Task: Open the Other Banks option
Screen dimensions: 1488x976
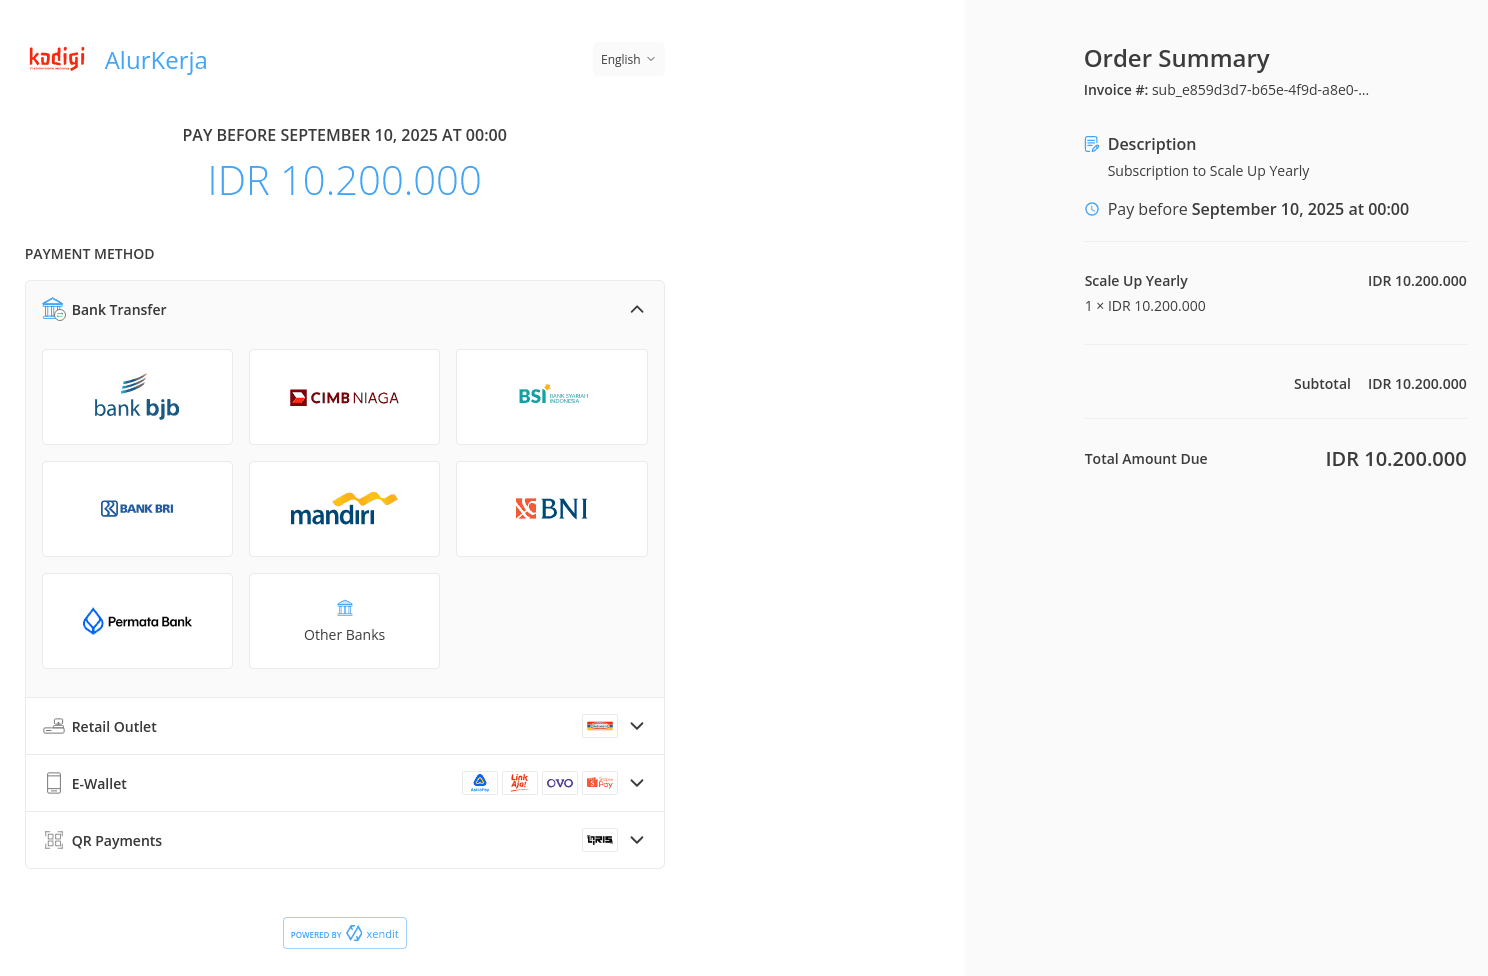Action: click(x=344, y=621)
